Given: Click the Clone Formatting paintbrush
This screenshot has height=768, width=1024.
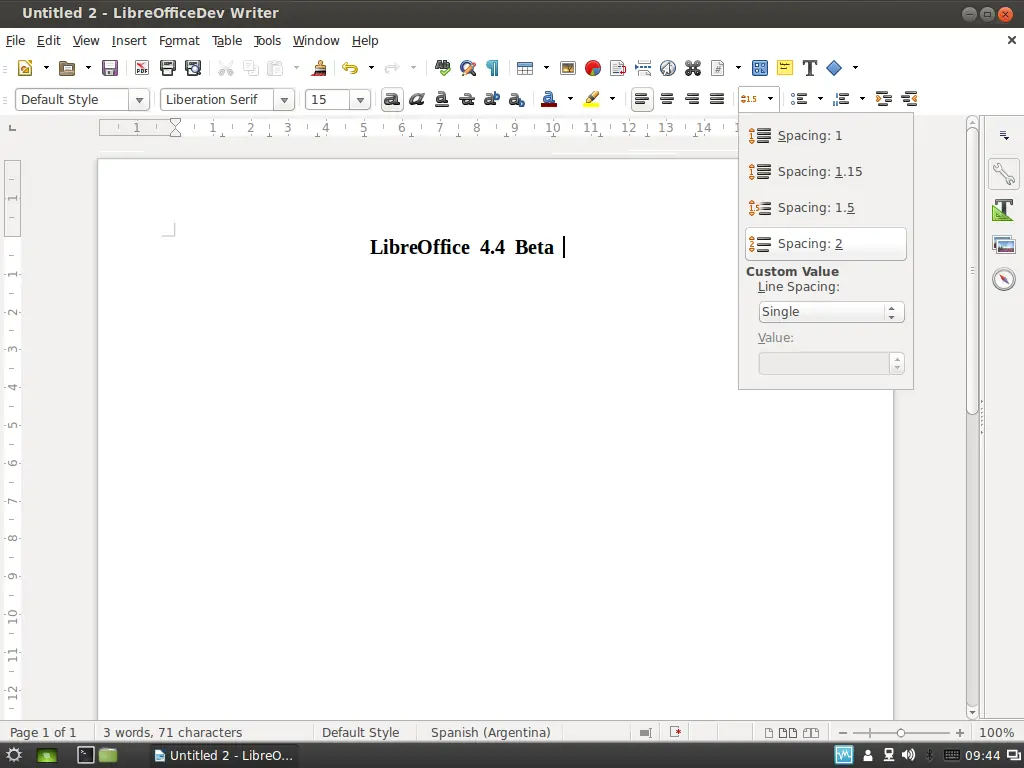Looking at the screenshot, I should tap(319, 68).
